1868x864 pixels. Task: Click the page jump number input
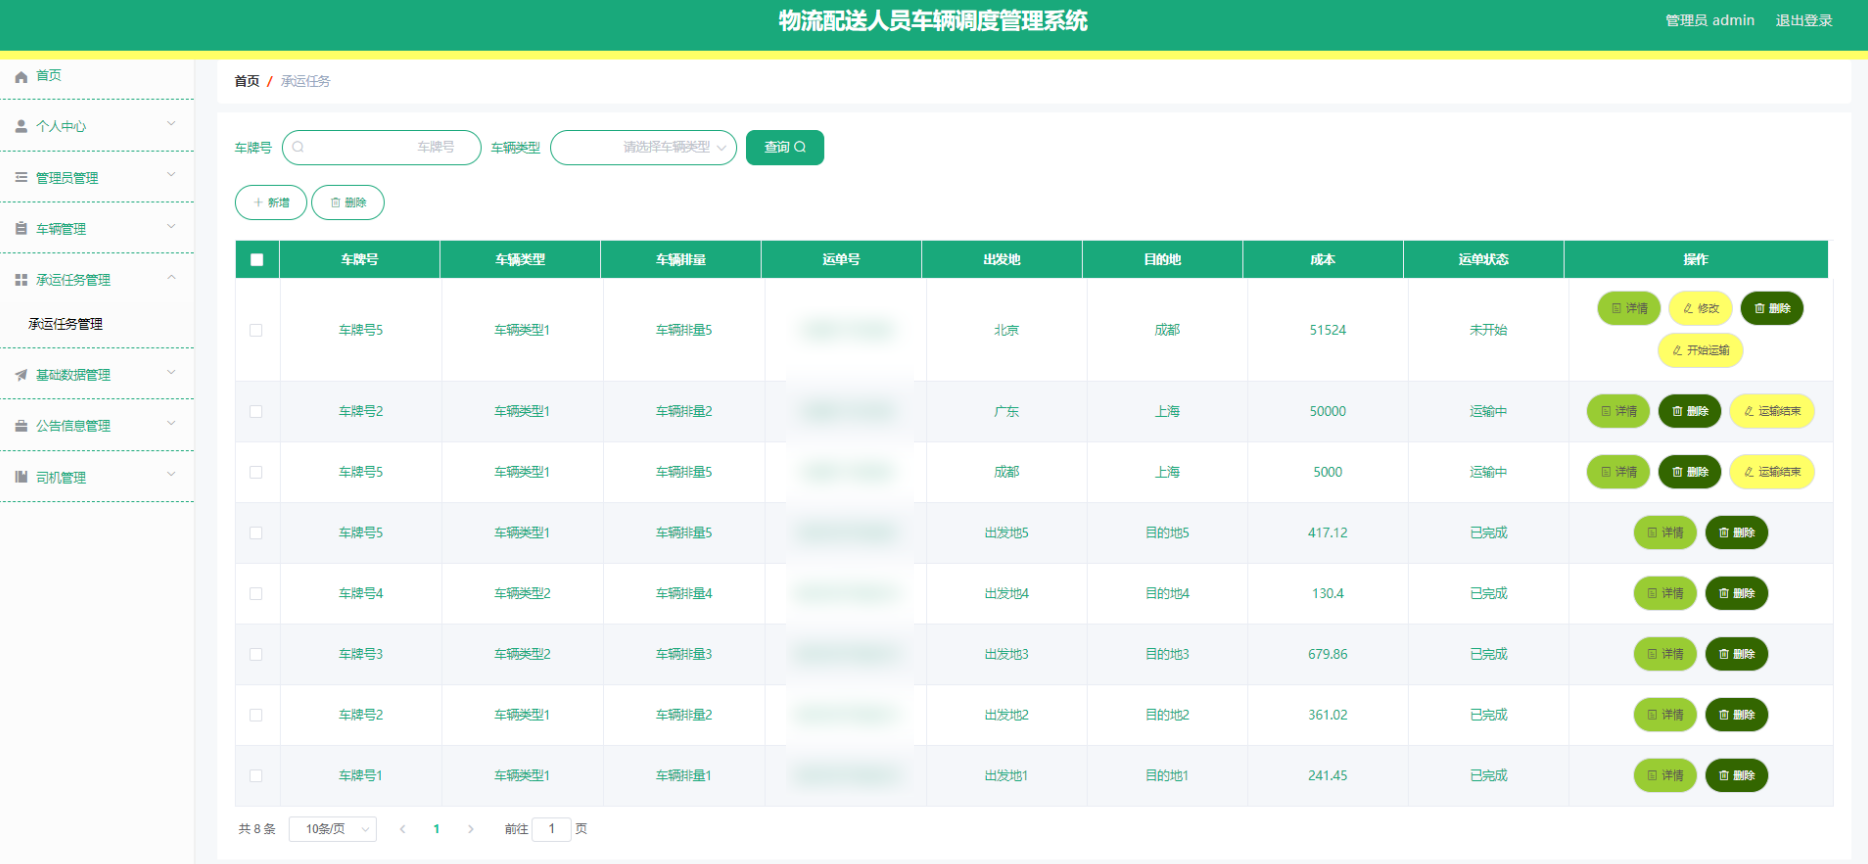[x=551, y=829]
